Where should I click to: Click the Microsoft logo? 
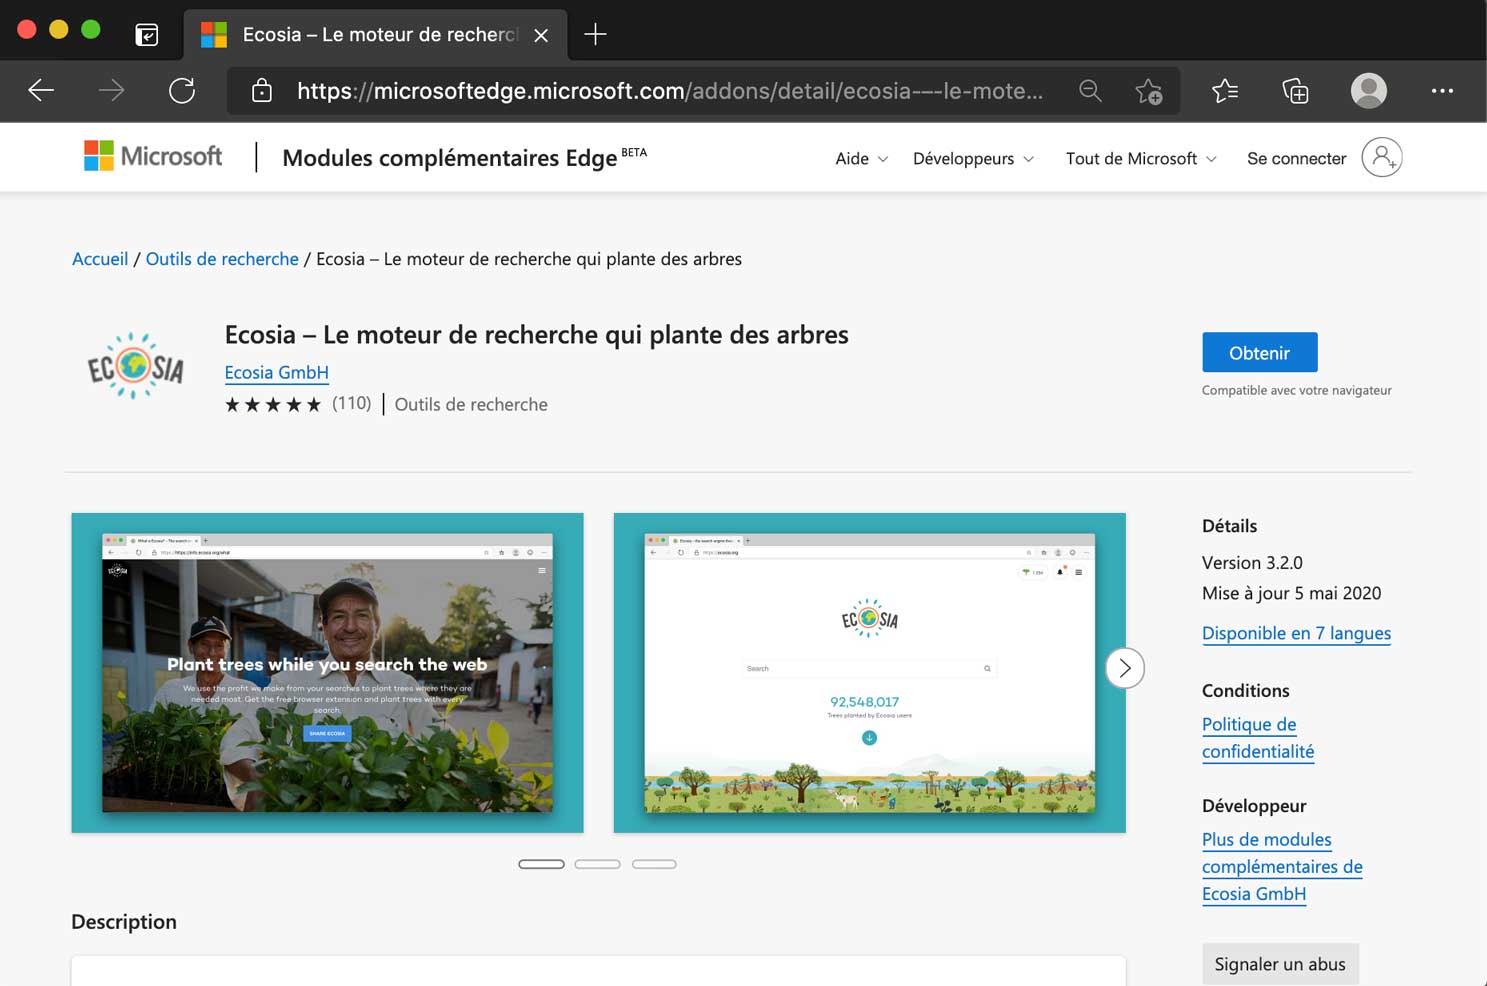[153, 156]
